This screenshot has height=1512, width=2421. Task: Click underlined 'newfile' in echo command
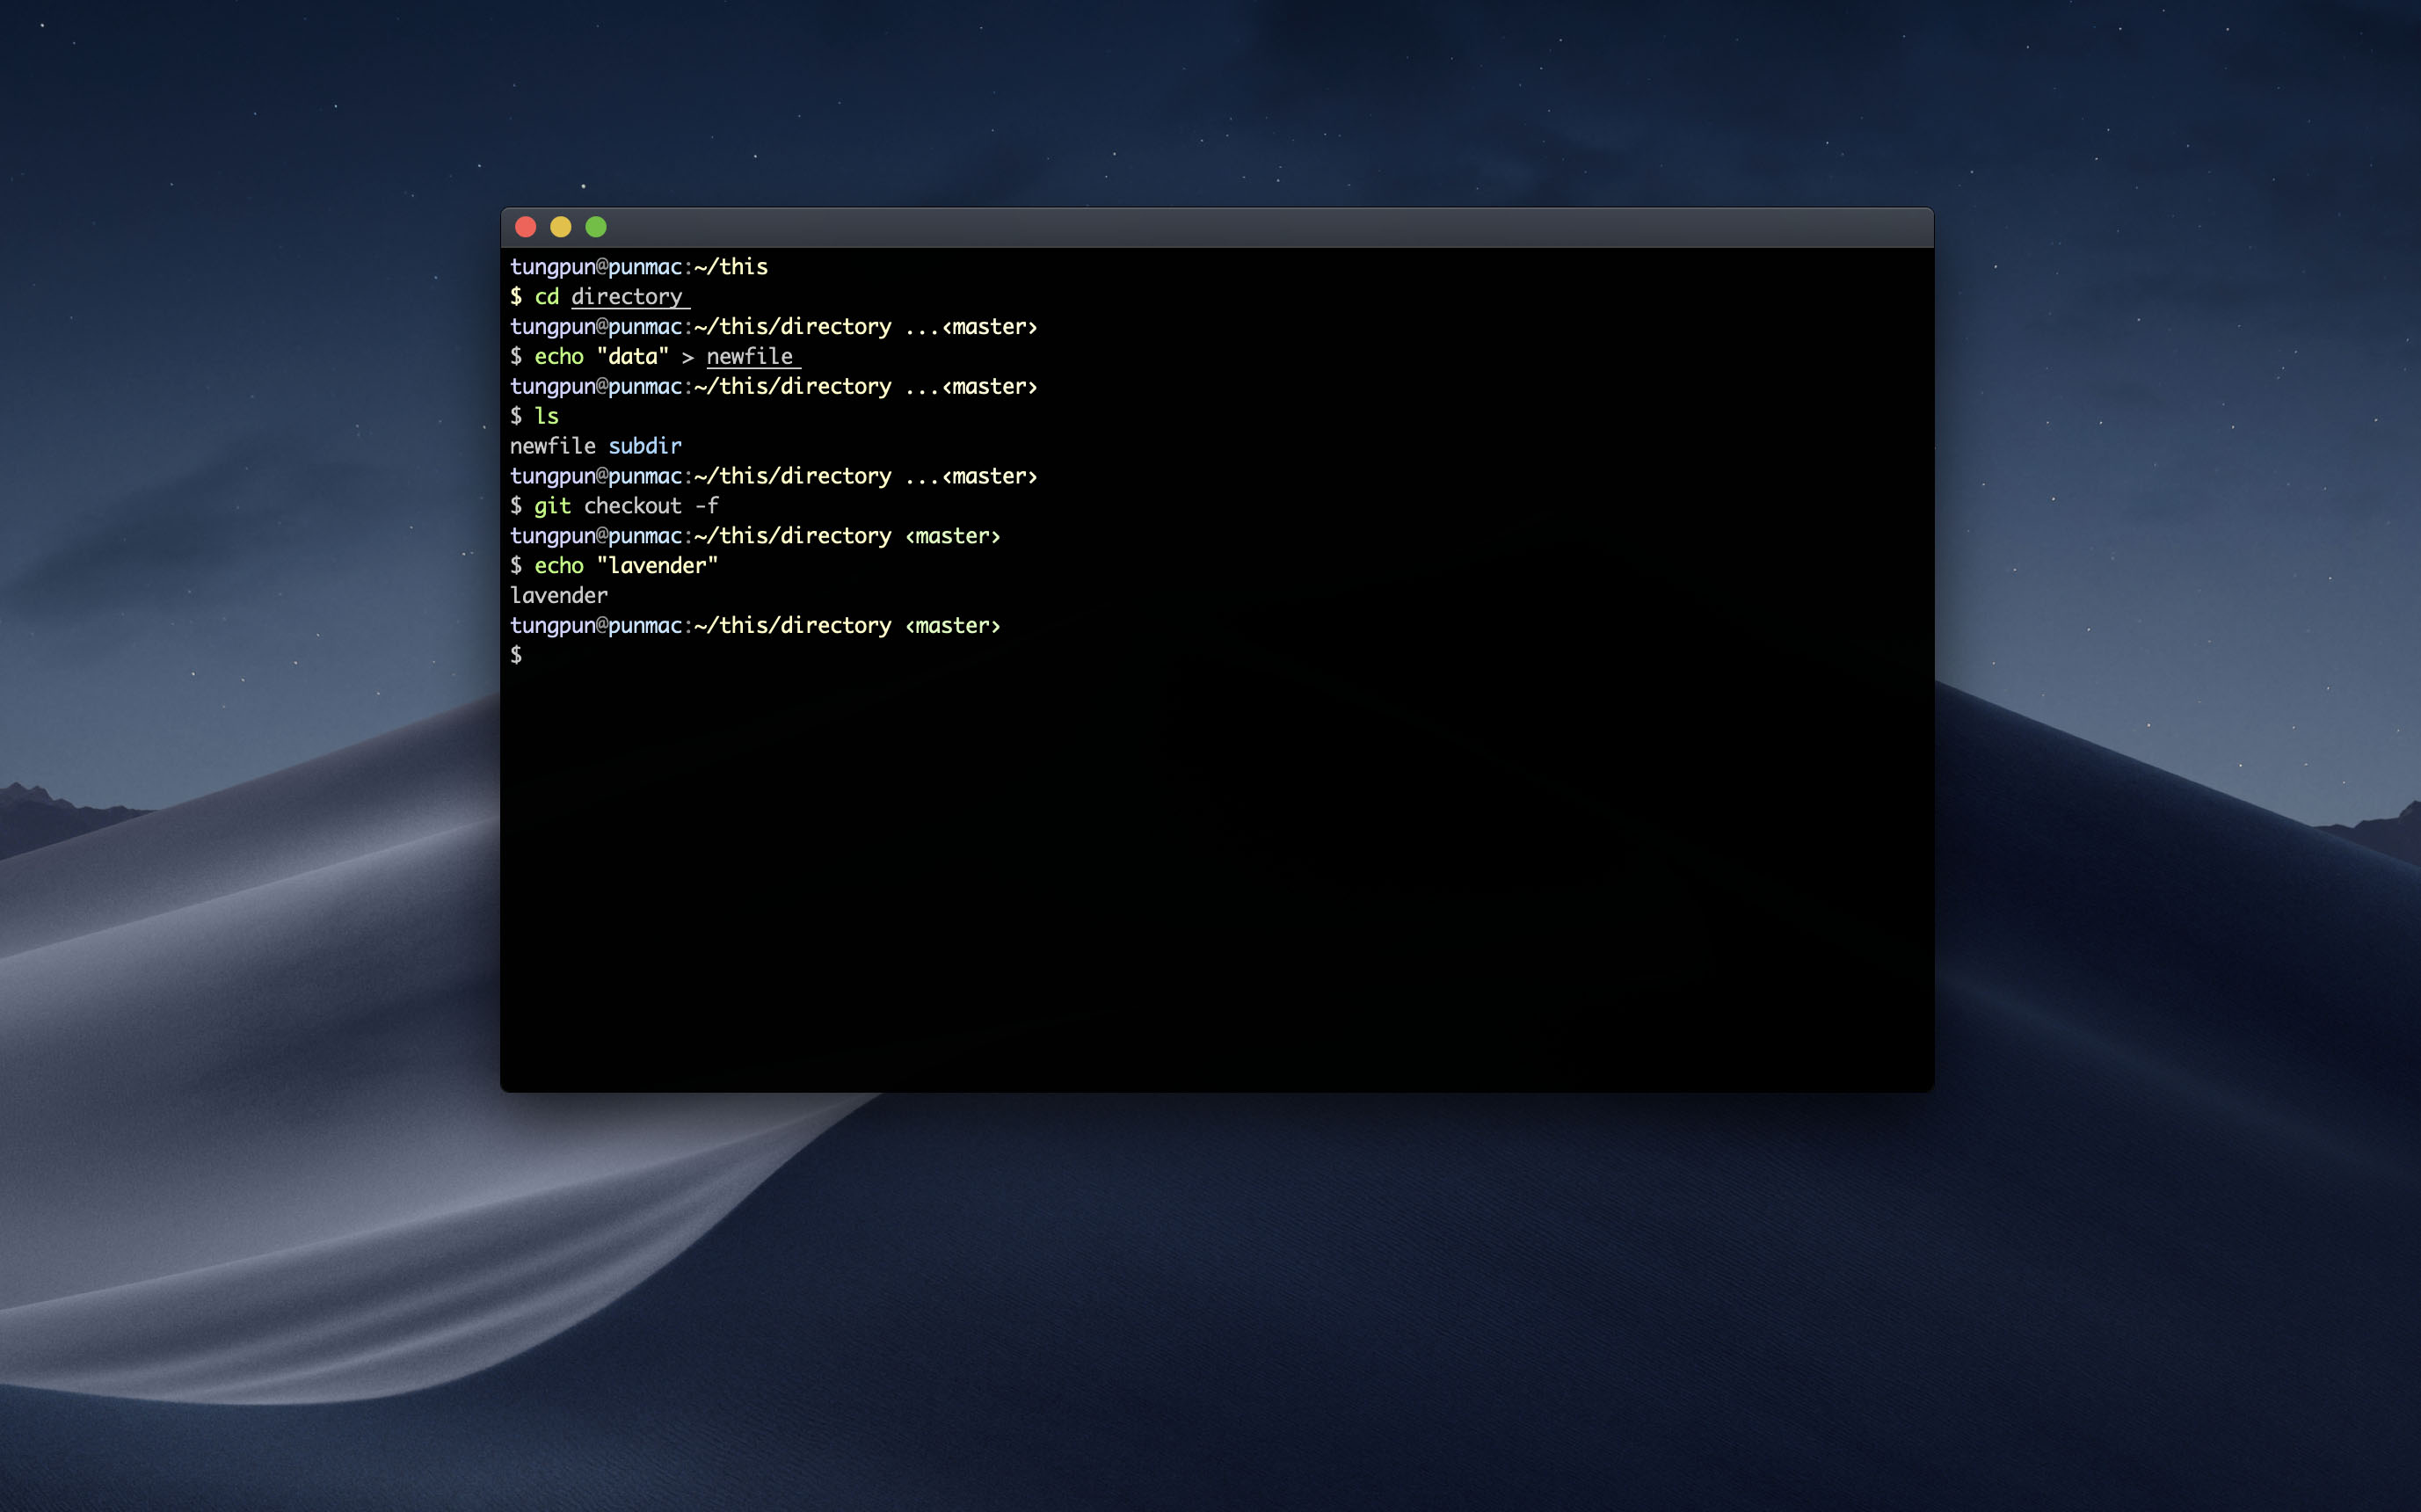(749, 357)
